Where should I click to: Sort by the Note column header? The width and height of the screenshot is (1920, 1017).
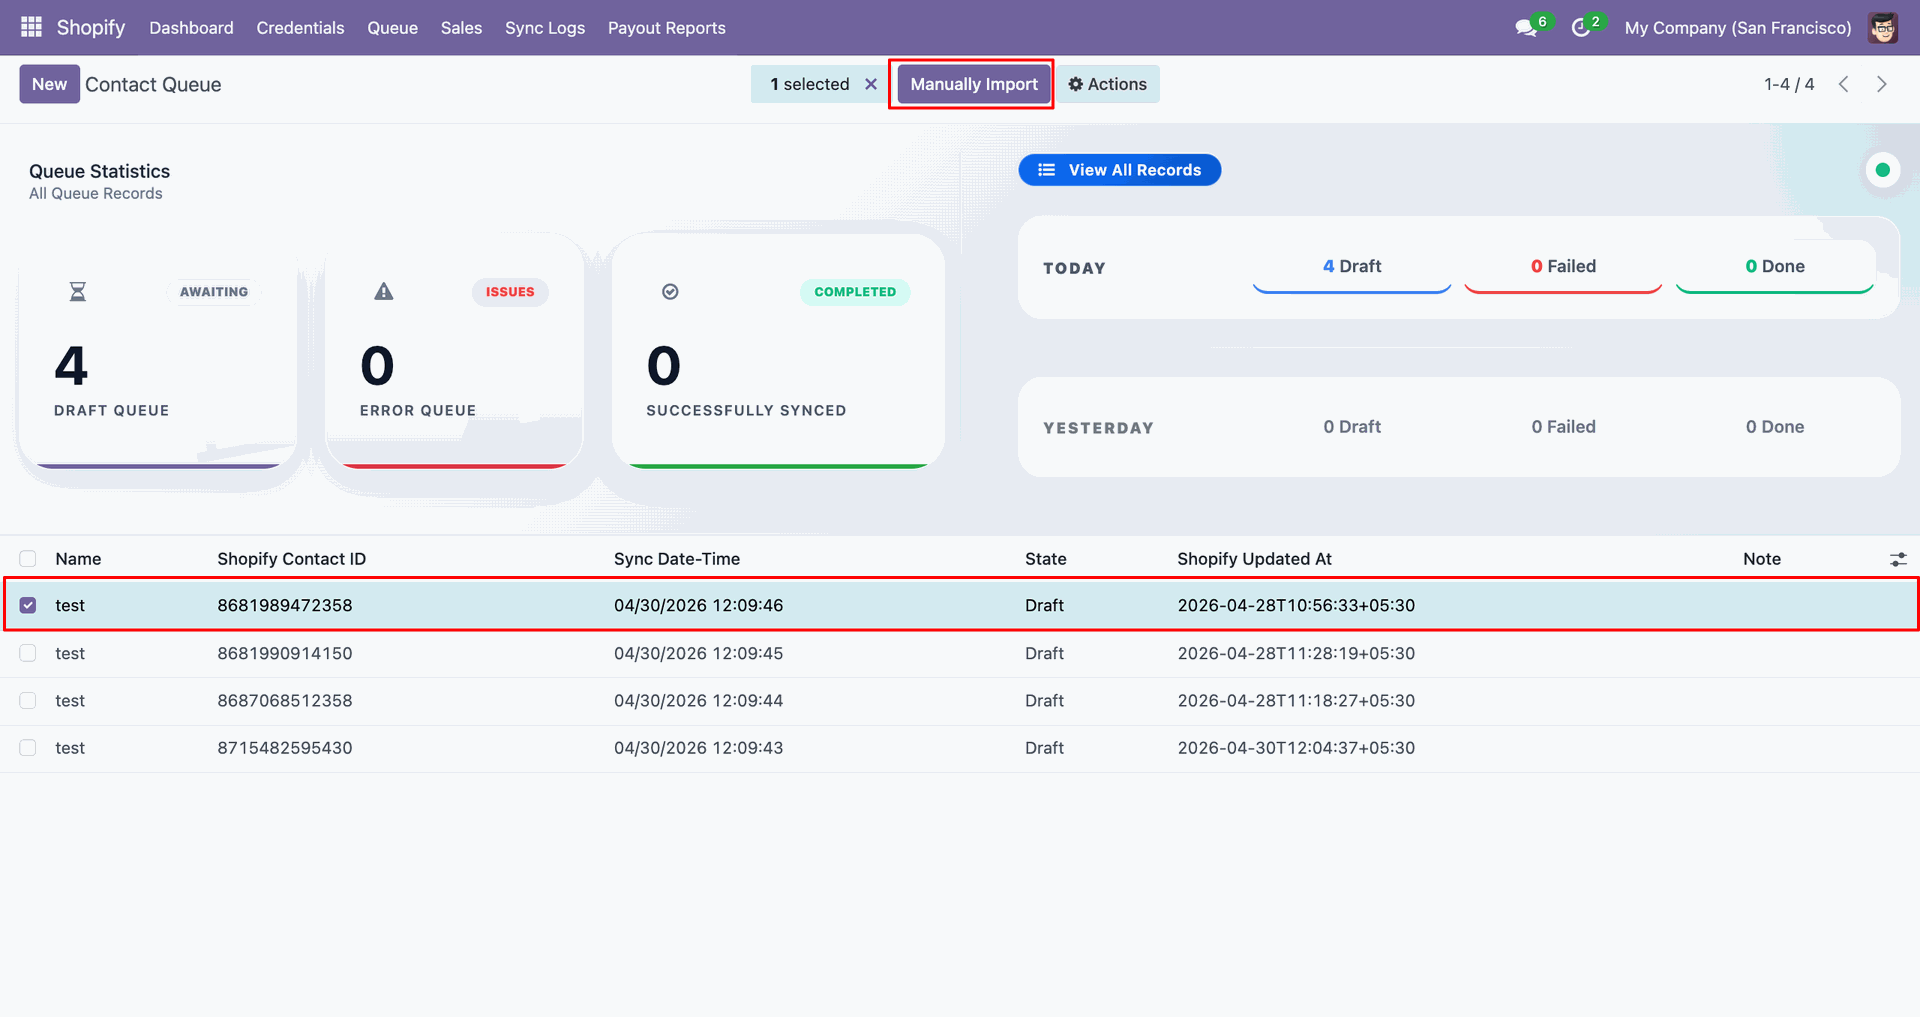point(1762,559)
